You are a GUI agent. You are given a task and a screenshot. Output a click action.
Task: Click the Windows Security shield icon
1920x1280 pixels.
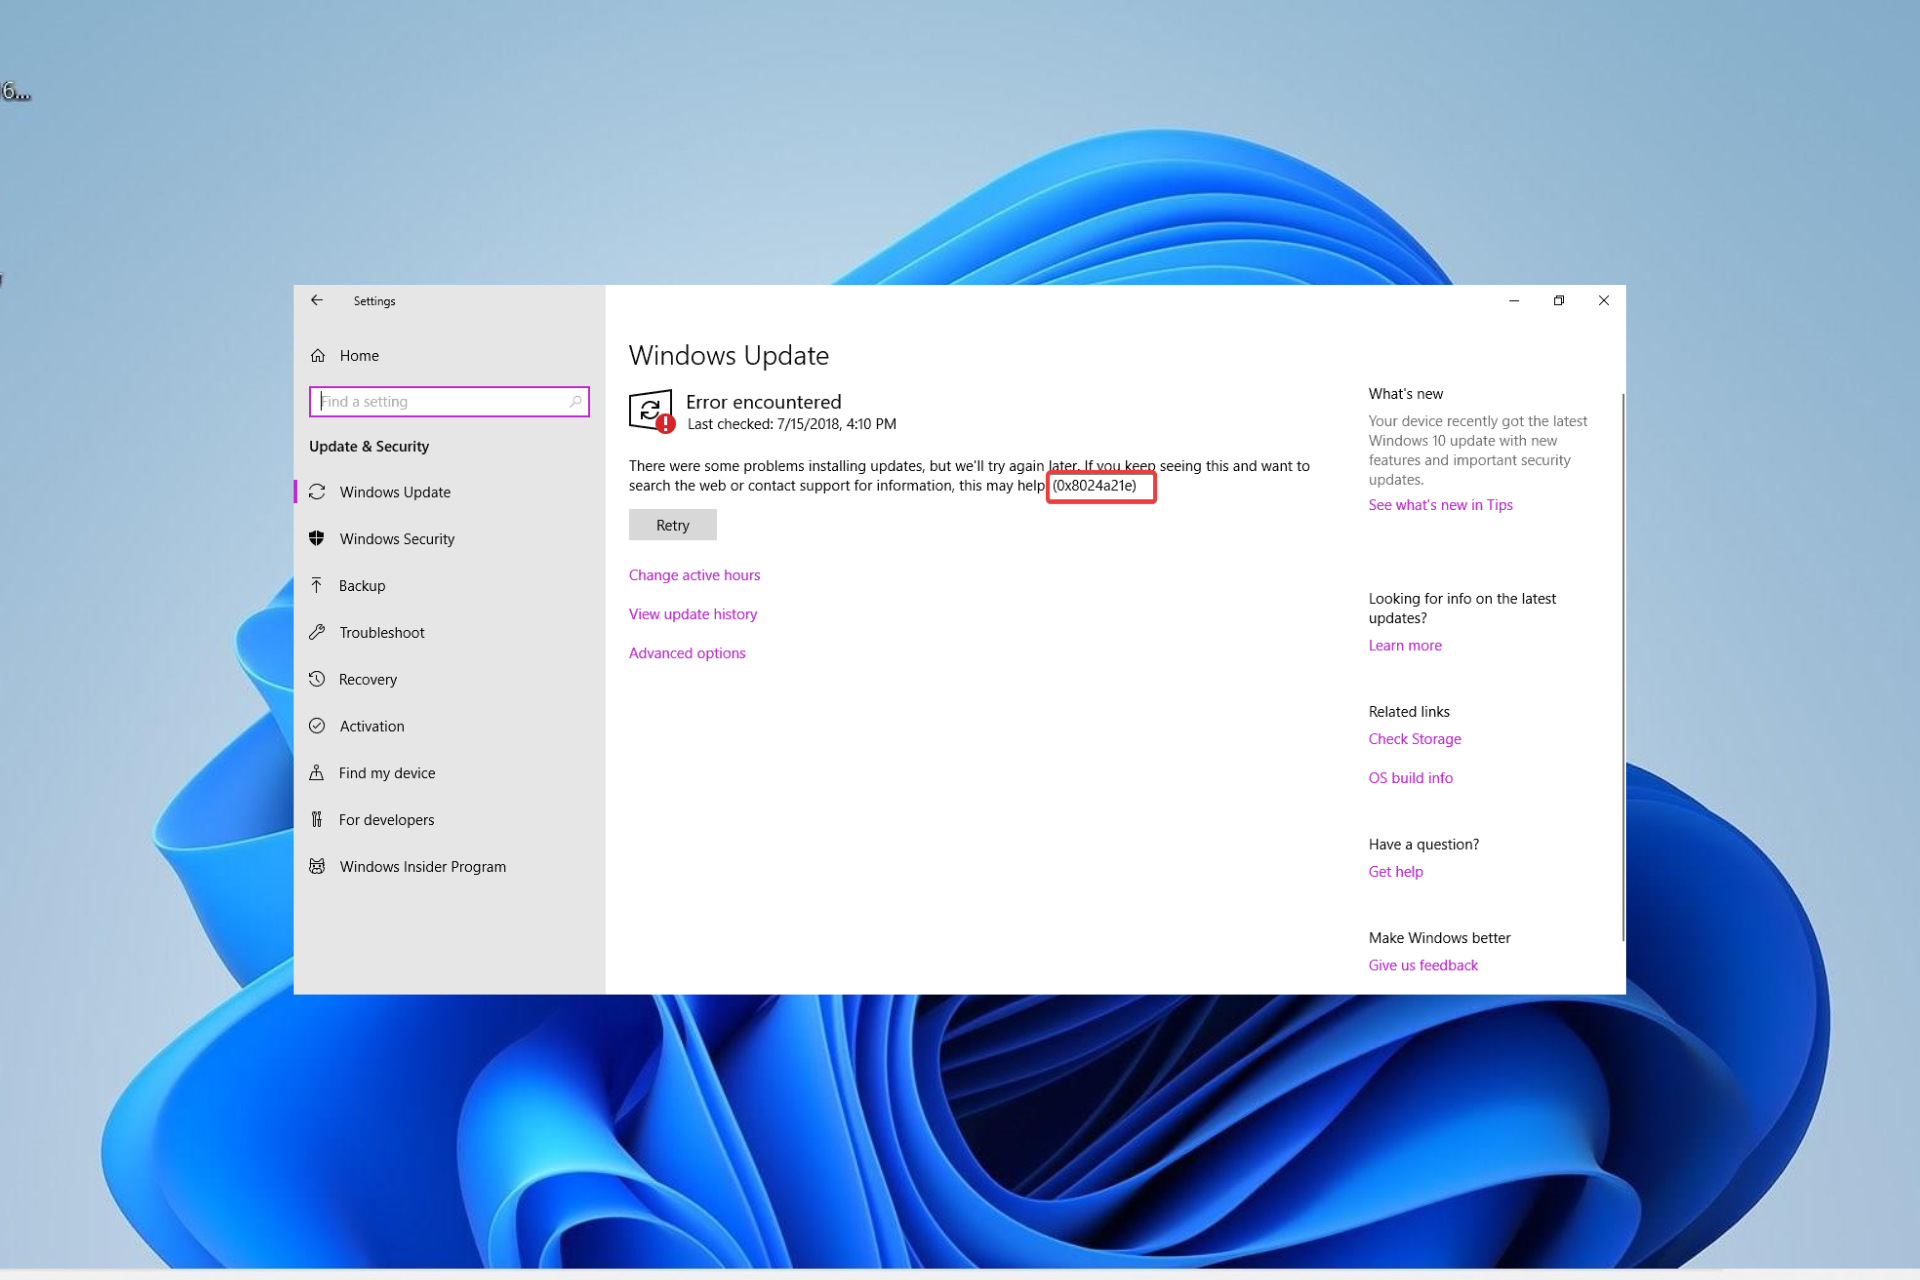[317, 538]
